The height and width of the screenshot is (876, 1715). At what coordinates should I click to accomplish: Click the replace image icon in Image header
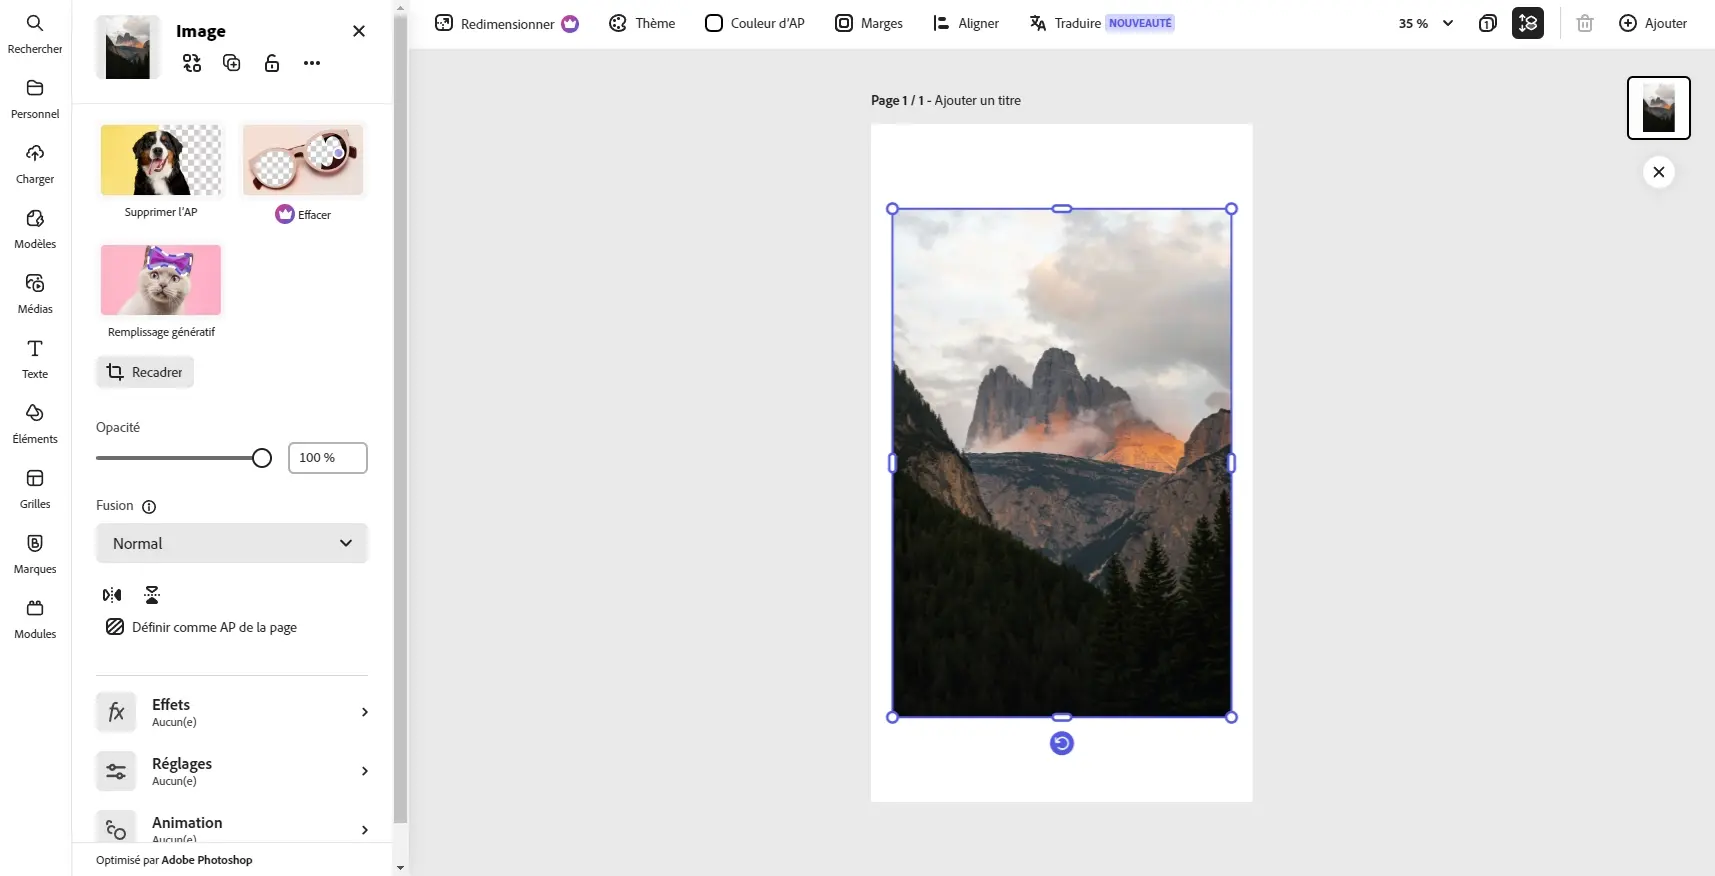pos(192,63)
